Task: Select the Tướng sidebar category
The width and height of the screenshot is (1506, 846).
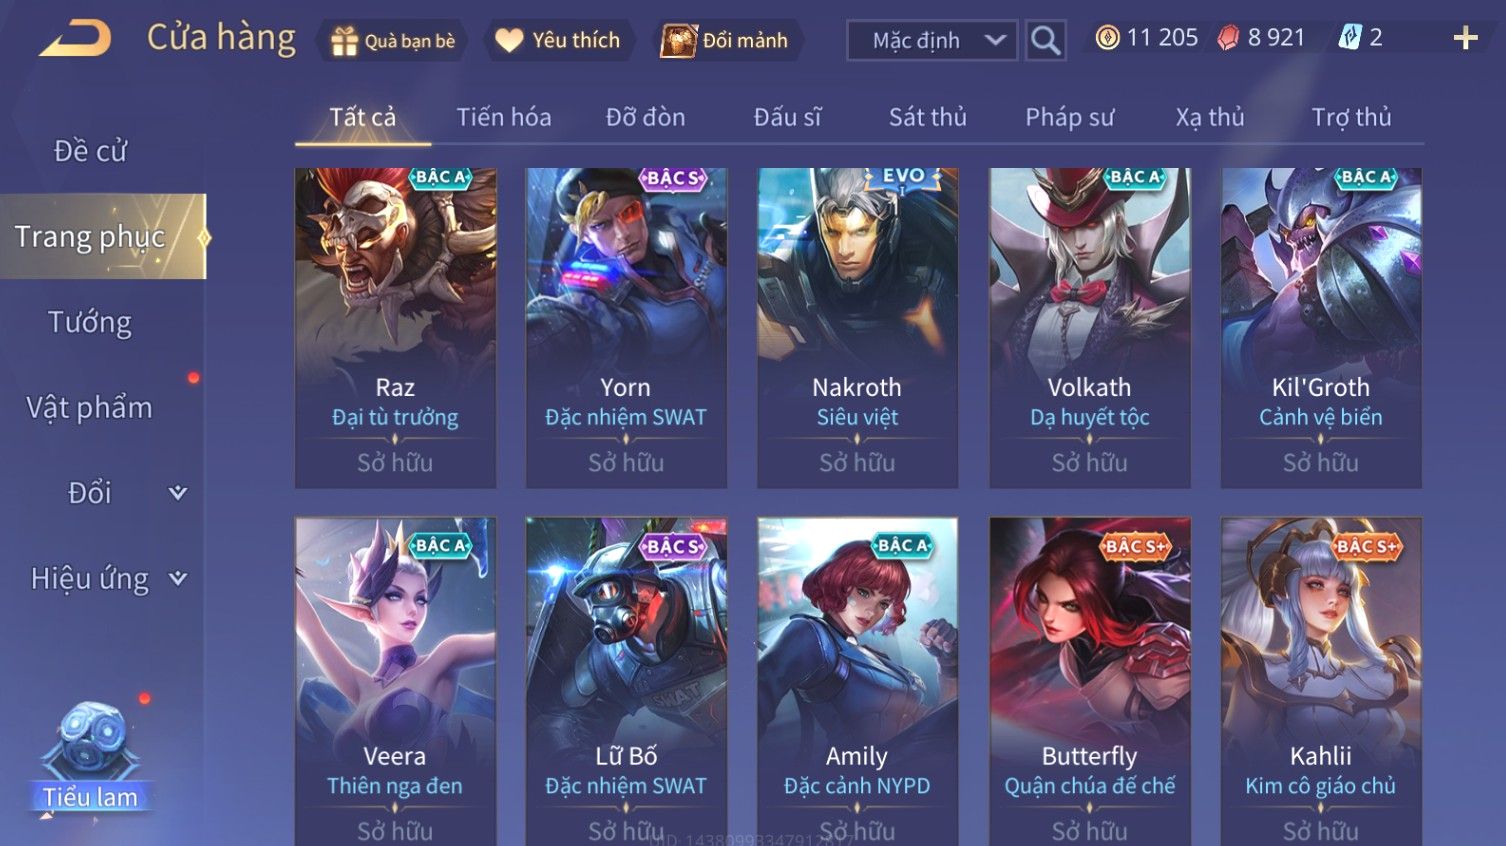Action: 90,322
